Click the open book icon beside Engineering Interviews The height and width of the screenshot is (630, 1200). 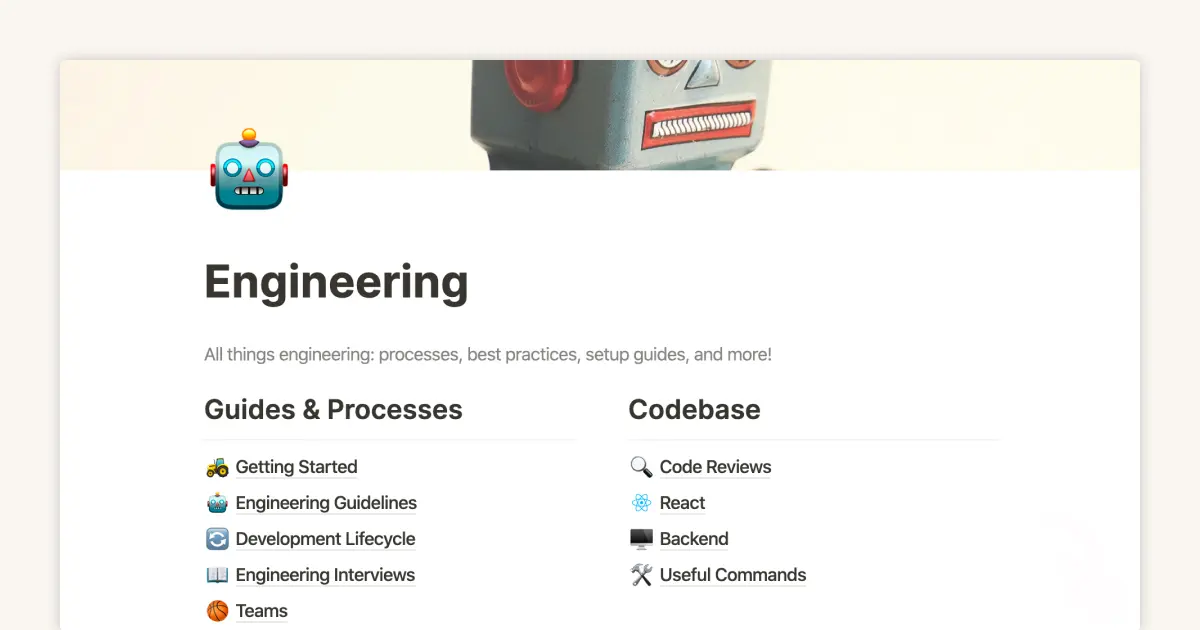216,575
